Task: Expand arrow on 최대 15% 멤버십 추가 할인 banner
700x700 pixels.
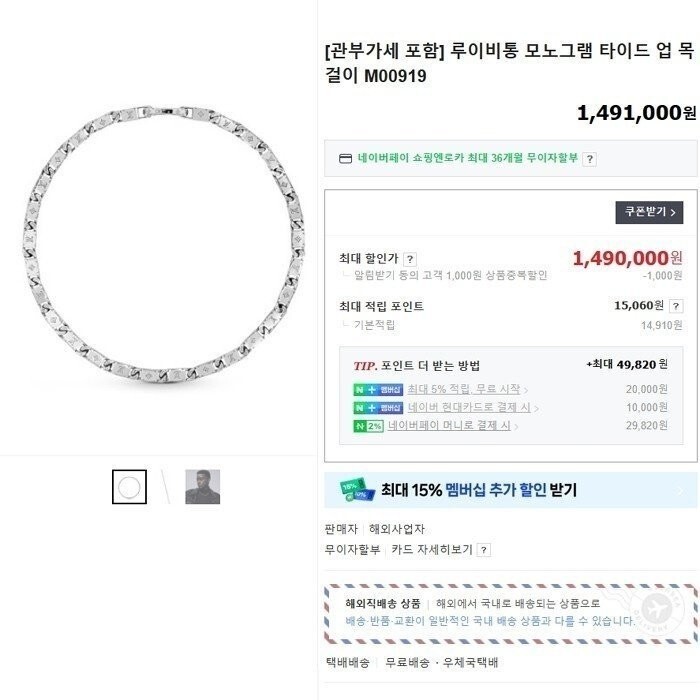Action: pyautogui.click(x=680, y=491)
